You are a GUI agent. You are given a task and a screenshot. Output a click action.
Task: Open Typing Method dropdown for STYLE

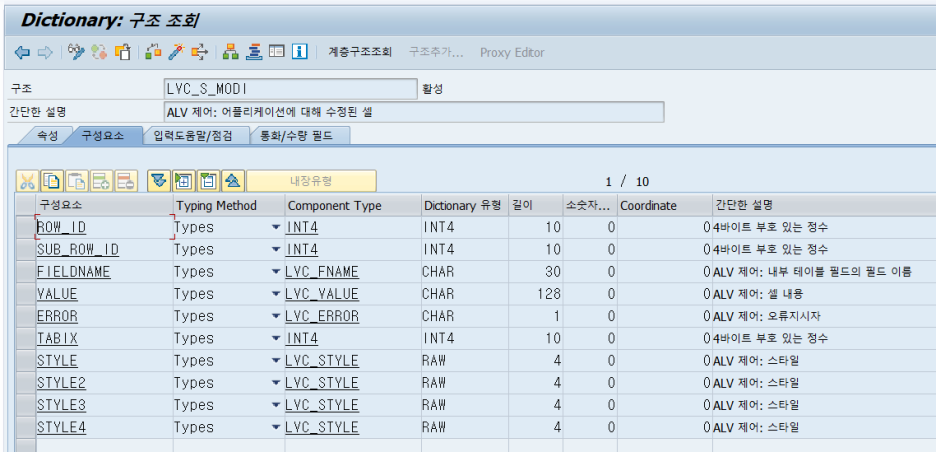coord(275,361)
